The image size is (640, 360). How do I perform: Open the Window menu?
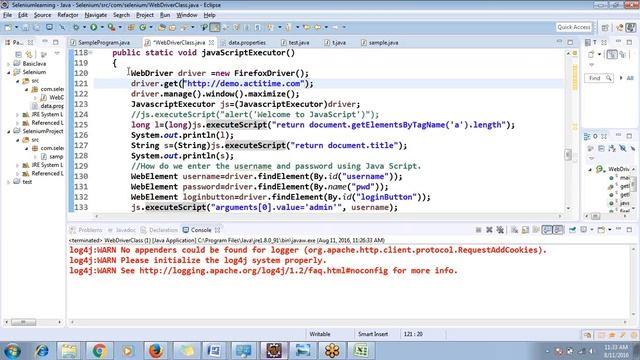187,15
